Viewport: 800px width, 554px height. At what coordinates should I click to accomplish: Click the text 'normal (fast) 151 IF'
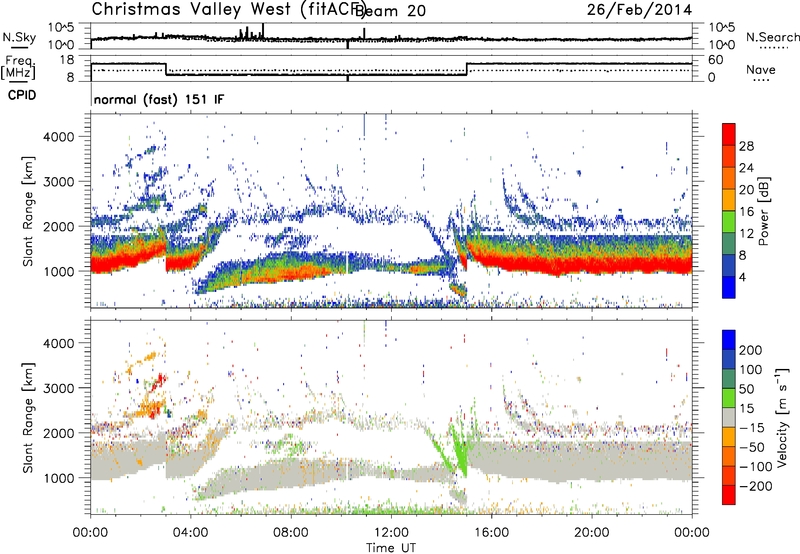tap(159, 99)
